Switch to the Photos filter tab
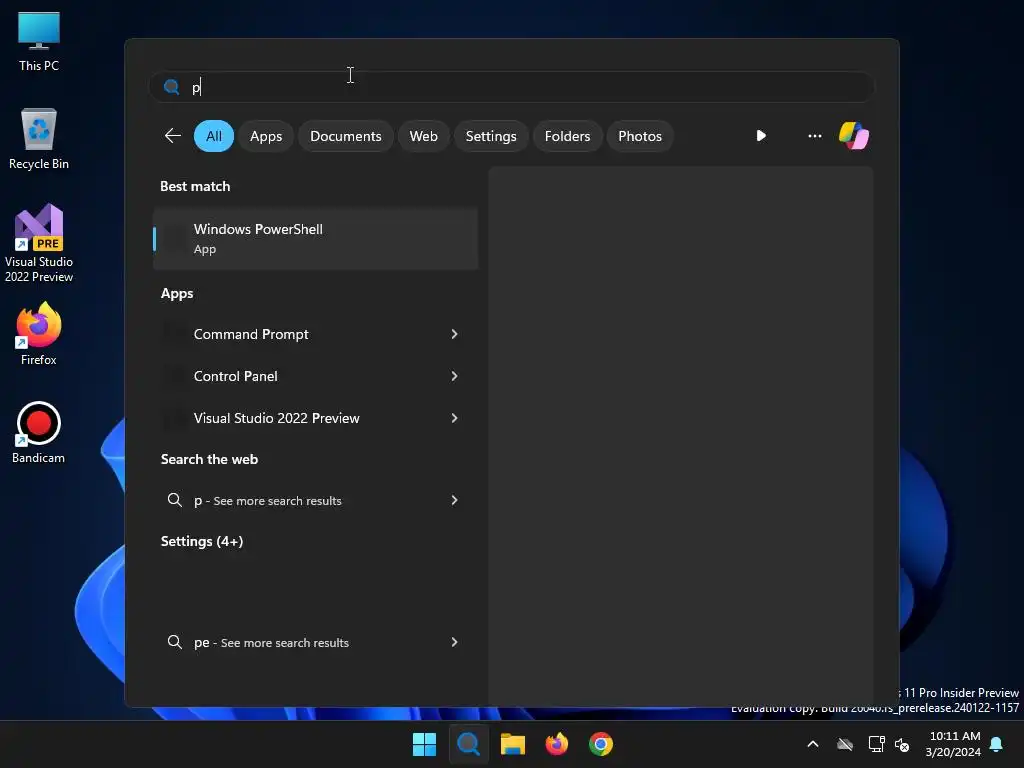The image size is (1024, 768). click(639, 136)
